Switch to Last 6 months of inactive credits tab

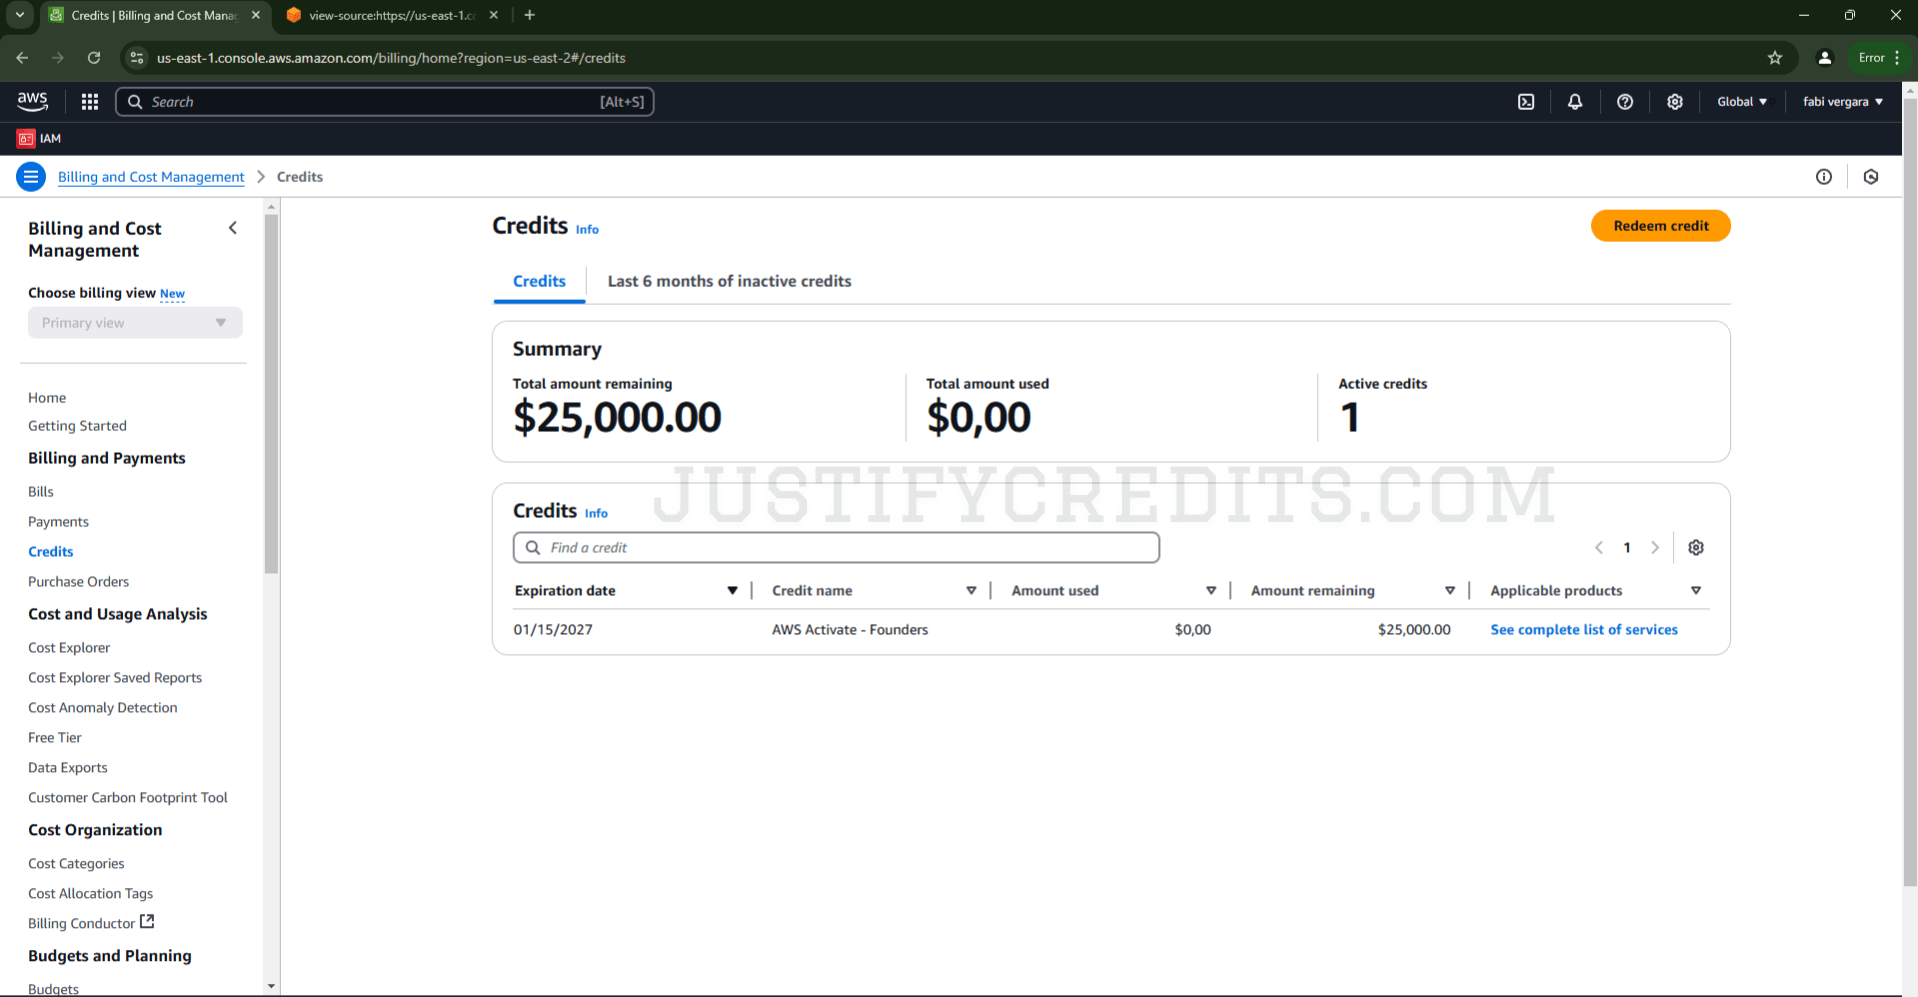click(x=730, y=282)
